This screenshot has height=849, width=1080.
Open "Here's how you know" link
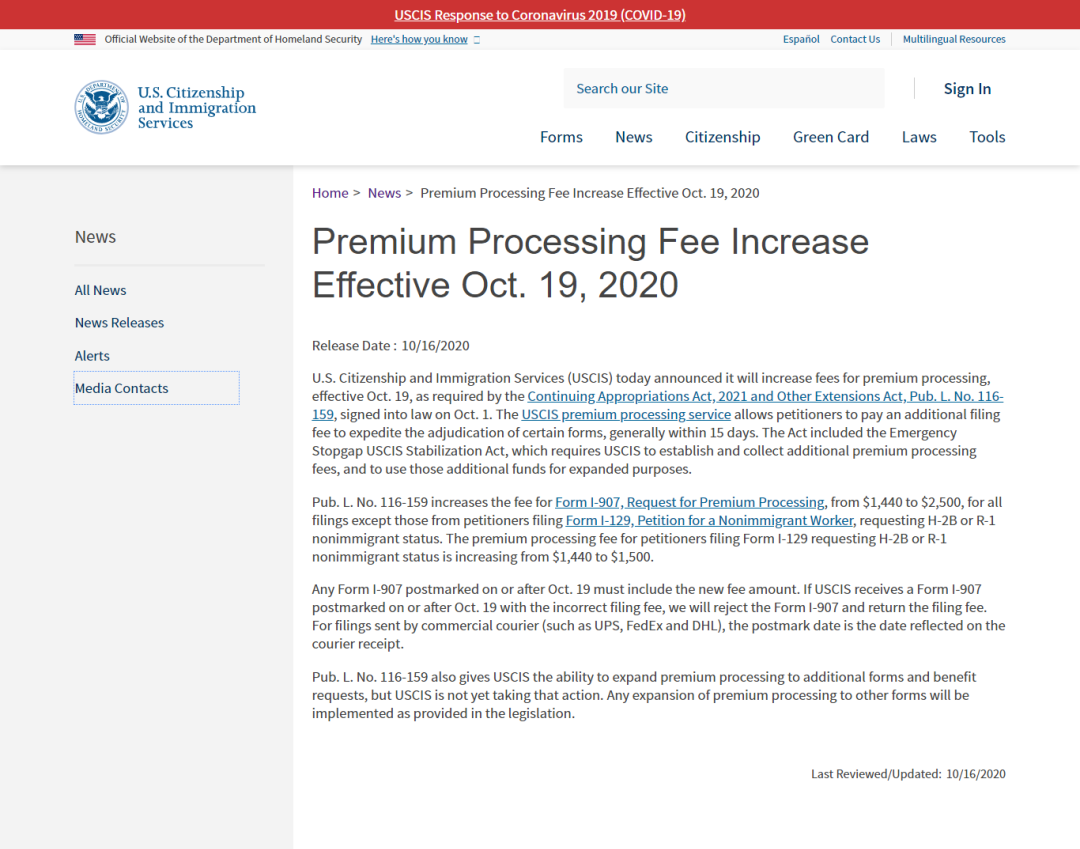(419, 39)
